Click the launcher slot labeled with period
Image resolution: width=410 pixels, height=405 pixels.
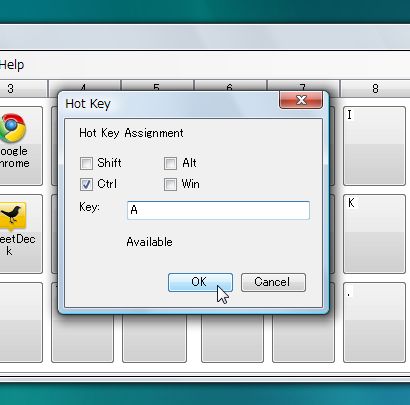click(374, 322)
